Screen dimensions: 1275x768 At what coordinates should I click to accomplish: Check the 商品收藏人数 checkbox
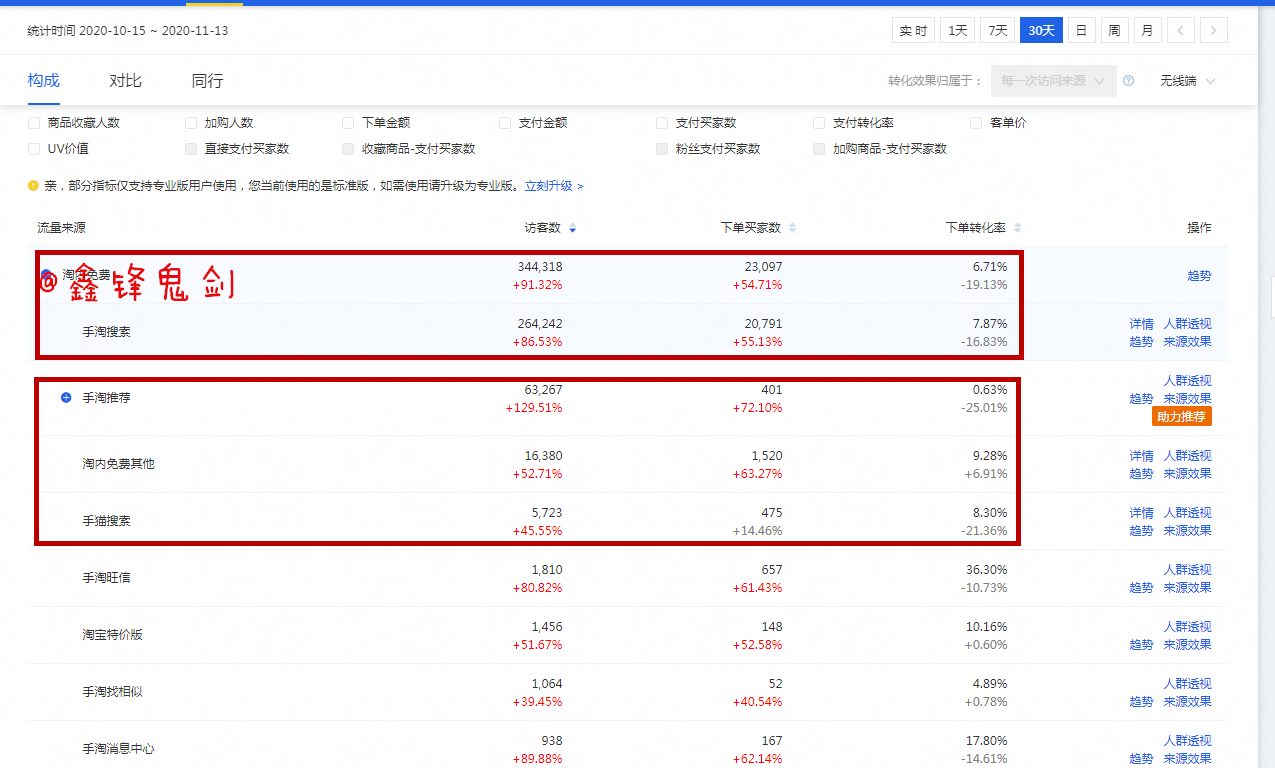(34, 123)
